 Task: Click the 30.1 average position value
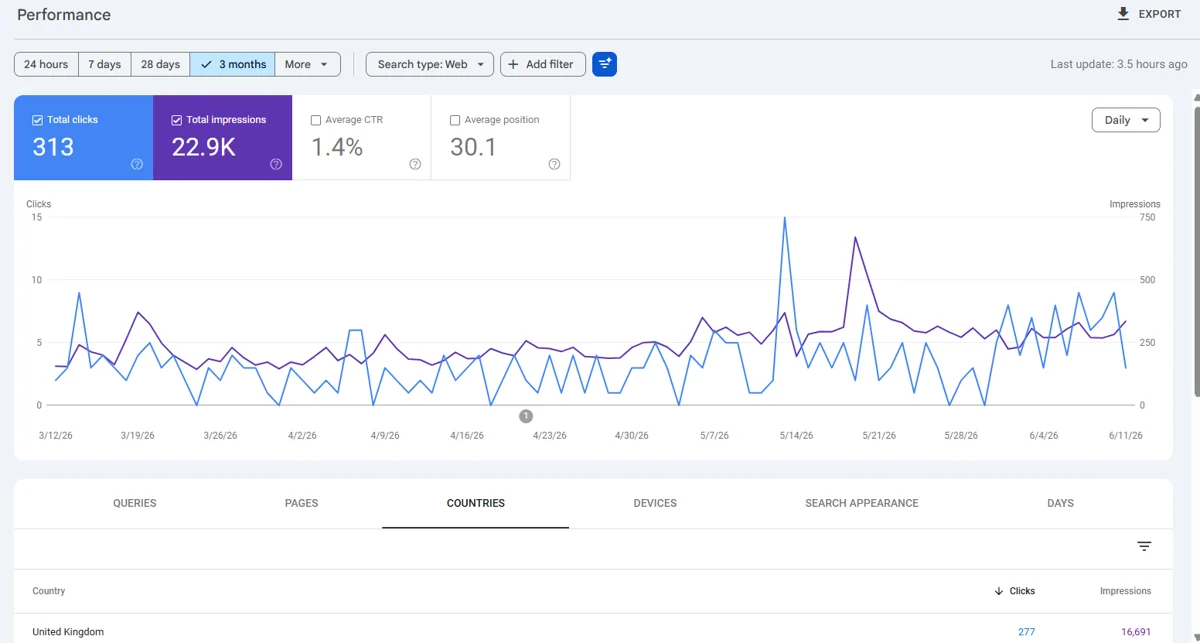(x=474, y=147)
